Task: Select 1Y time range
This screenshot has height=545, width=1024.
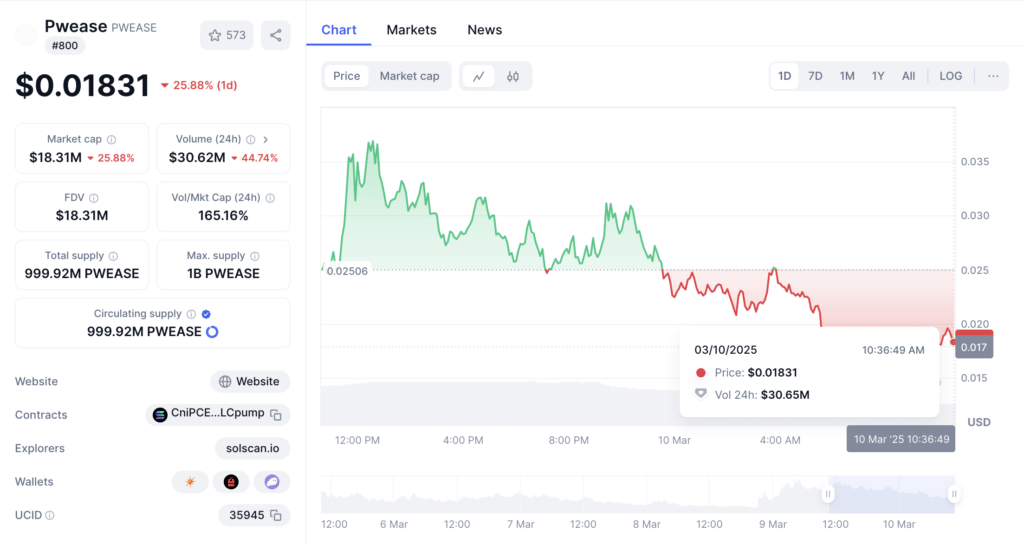Action: pyautogui.click(x=878, y=76)
